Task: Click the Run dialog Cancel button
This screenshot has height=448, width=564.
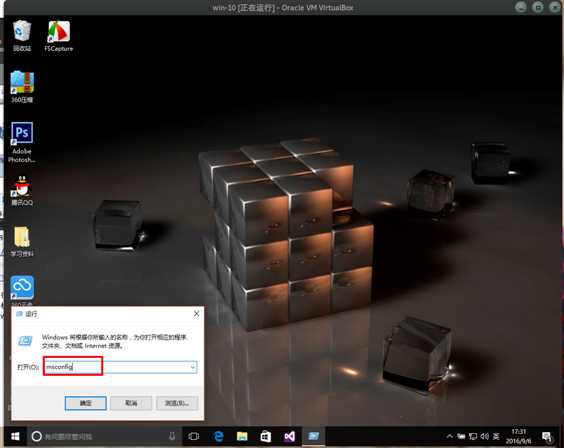Action: 131,403
